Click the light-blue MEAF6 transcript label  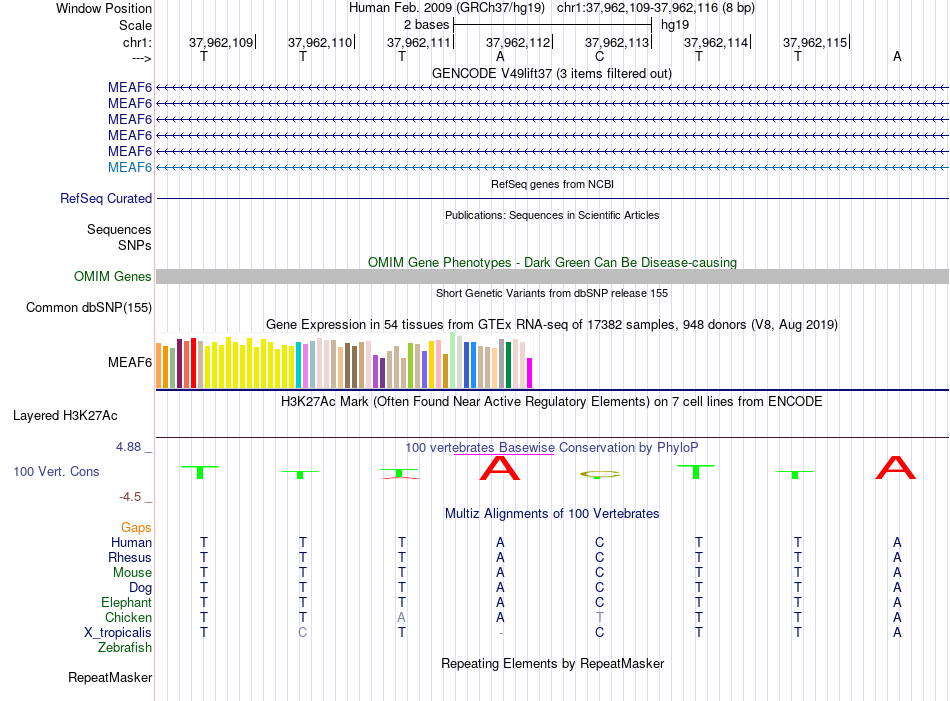[x=130, y=167]
